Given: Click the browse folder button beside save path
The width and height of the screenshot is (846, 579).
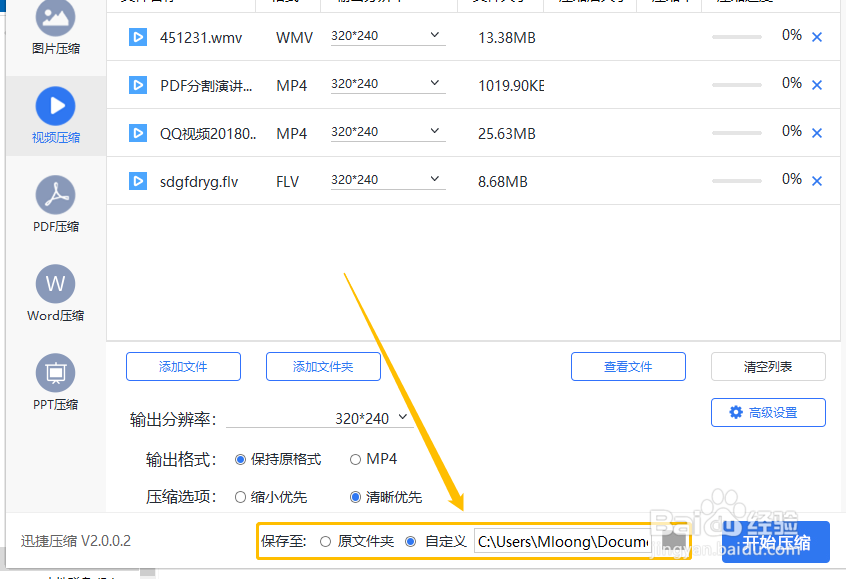Looking at the screenshot, I should pyautogui.click(x=674, y=541).
